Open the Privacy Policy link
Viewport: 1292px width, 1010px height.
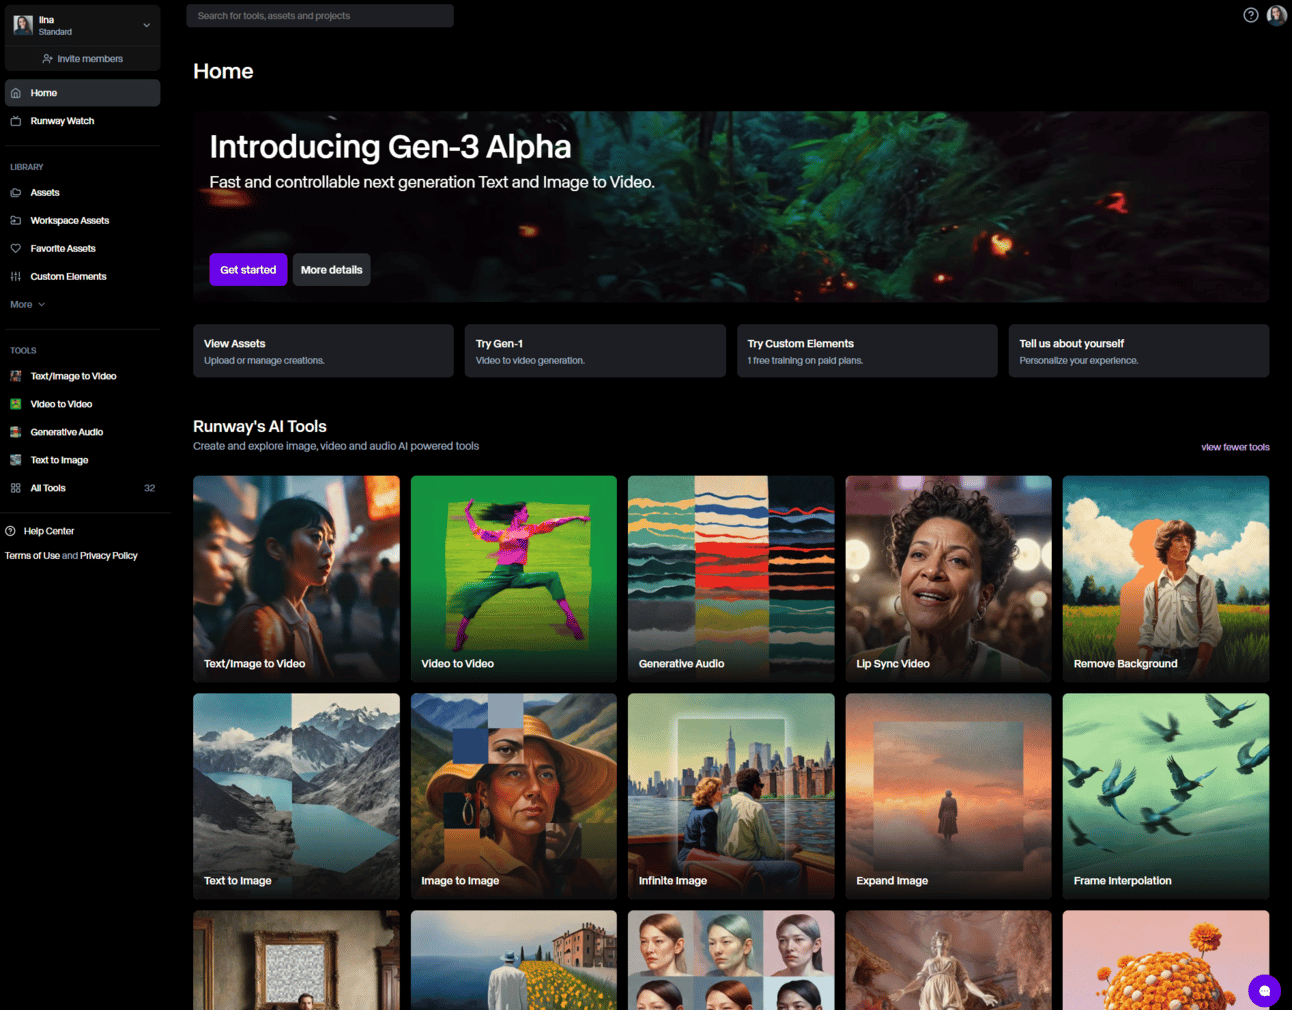pyautogui.click(x=109, y=556)
